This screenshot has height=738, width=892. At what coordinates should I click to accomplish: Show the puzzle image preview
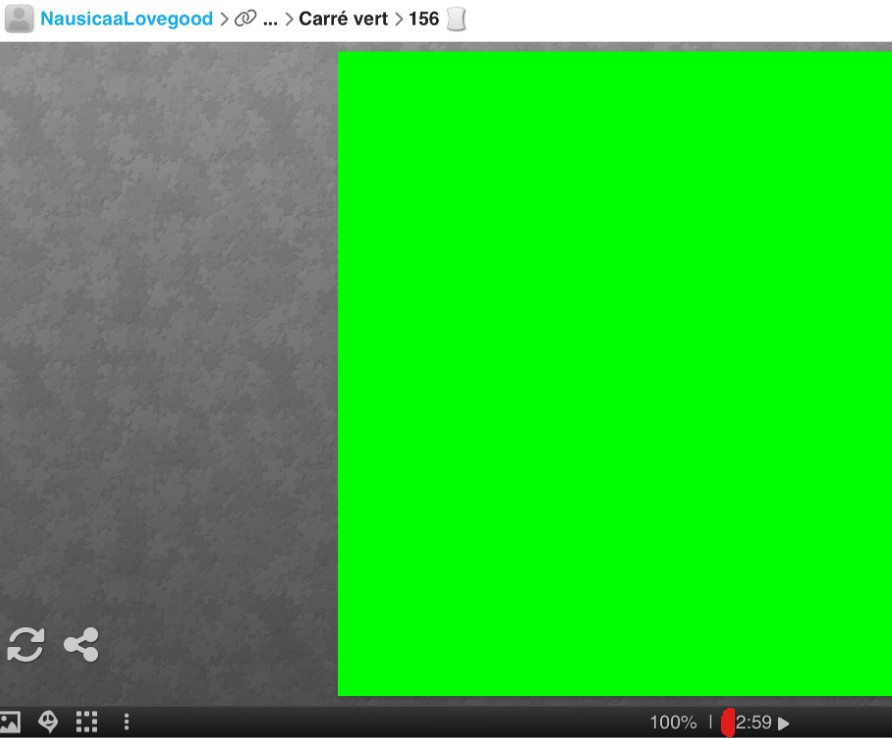click(10, 722)
